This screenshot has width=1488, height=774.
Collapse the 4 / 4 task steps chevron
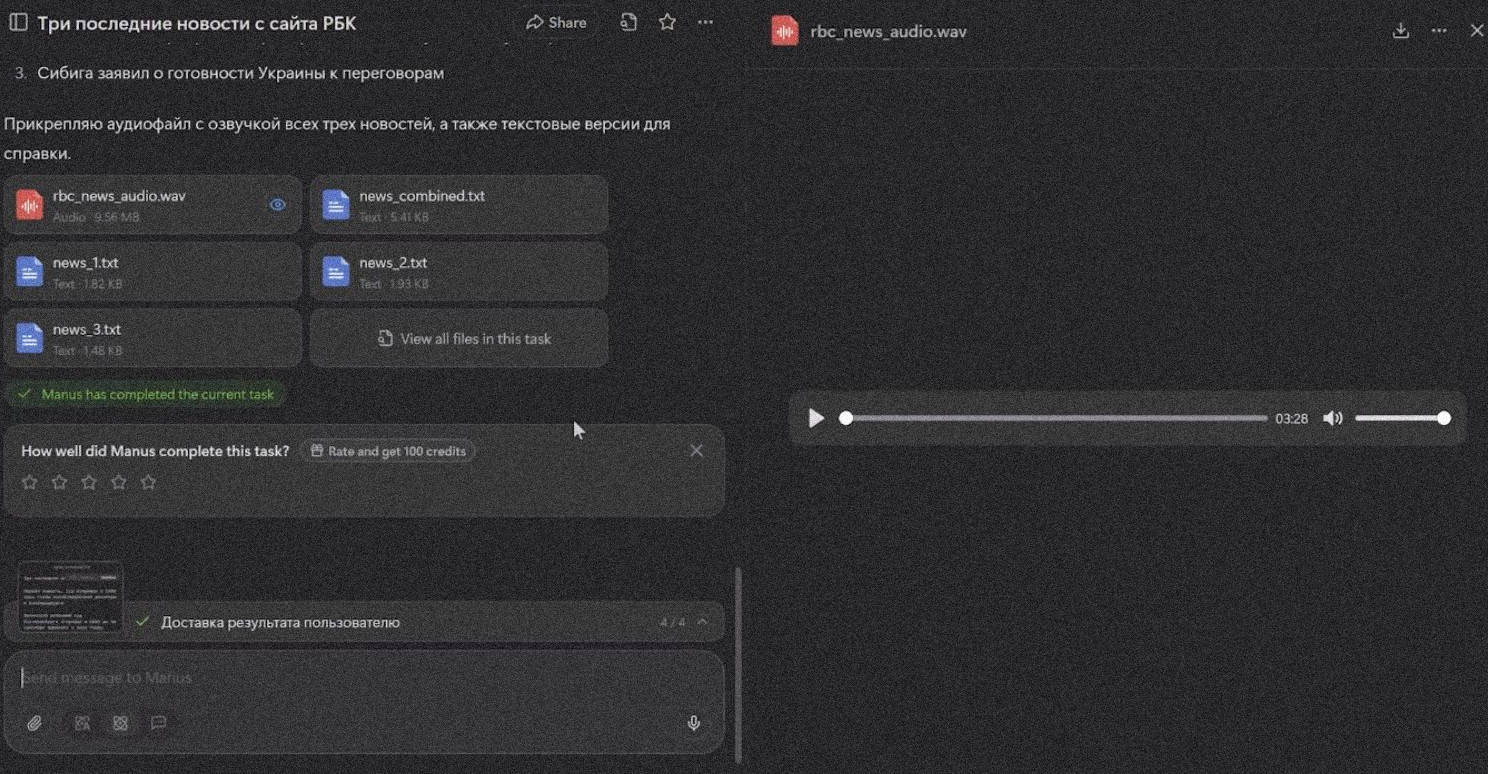click(703, 622)
